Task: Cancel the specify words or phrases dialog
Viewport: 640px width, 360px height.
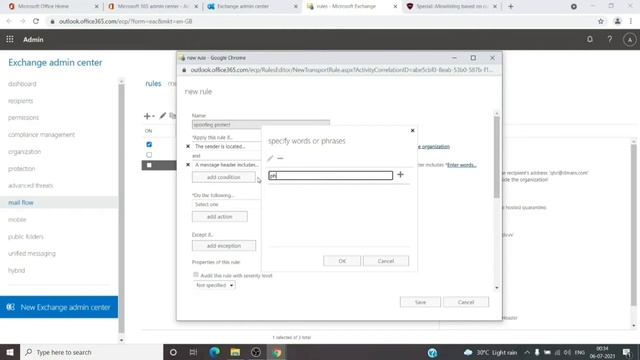Action: 386,261
